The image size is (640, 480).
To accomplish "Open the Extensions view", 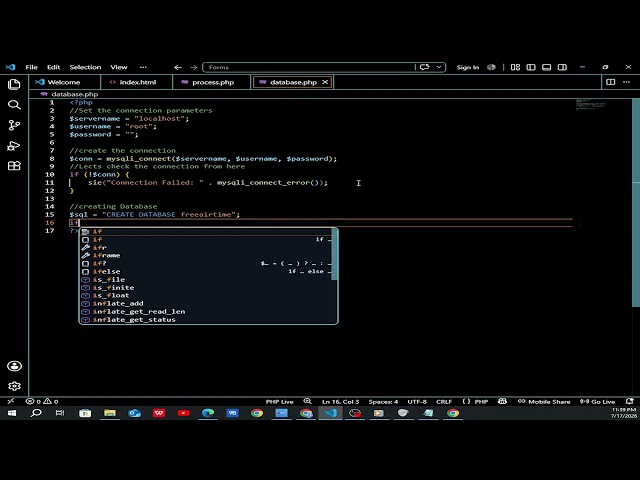I will point(14,166).
